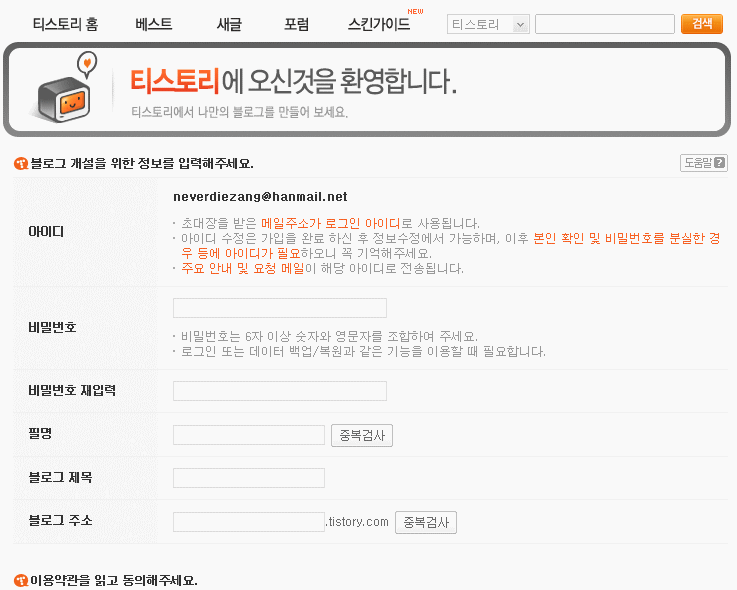The image size is (737, 590).
Task: Click the 메일주소가 로그인 아이디 highlighted text
Action: [331, 223]
